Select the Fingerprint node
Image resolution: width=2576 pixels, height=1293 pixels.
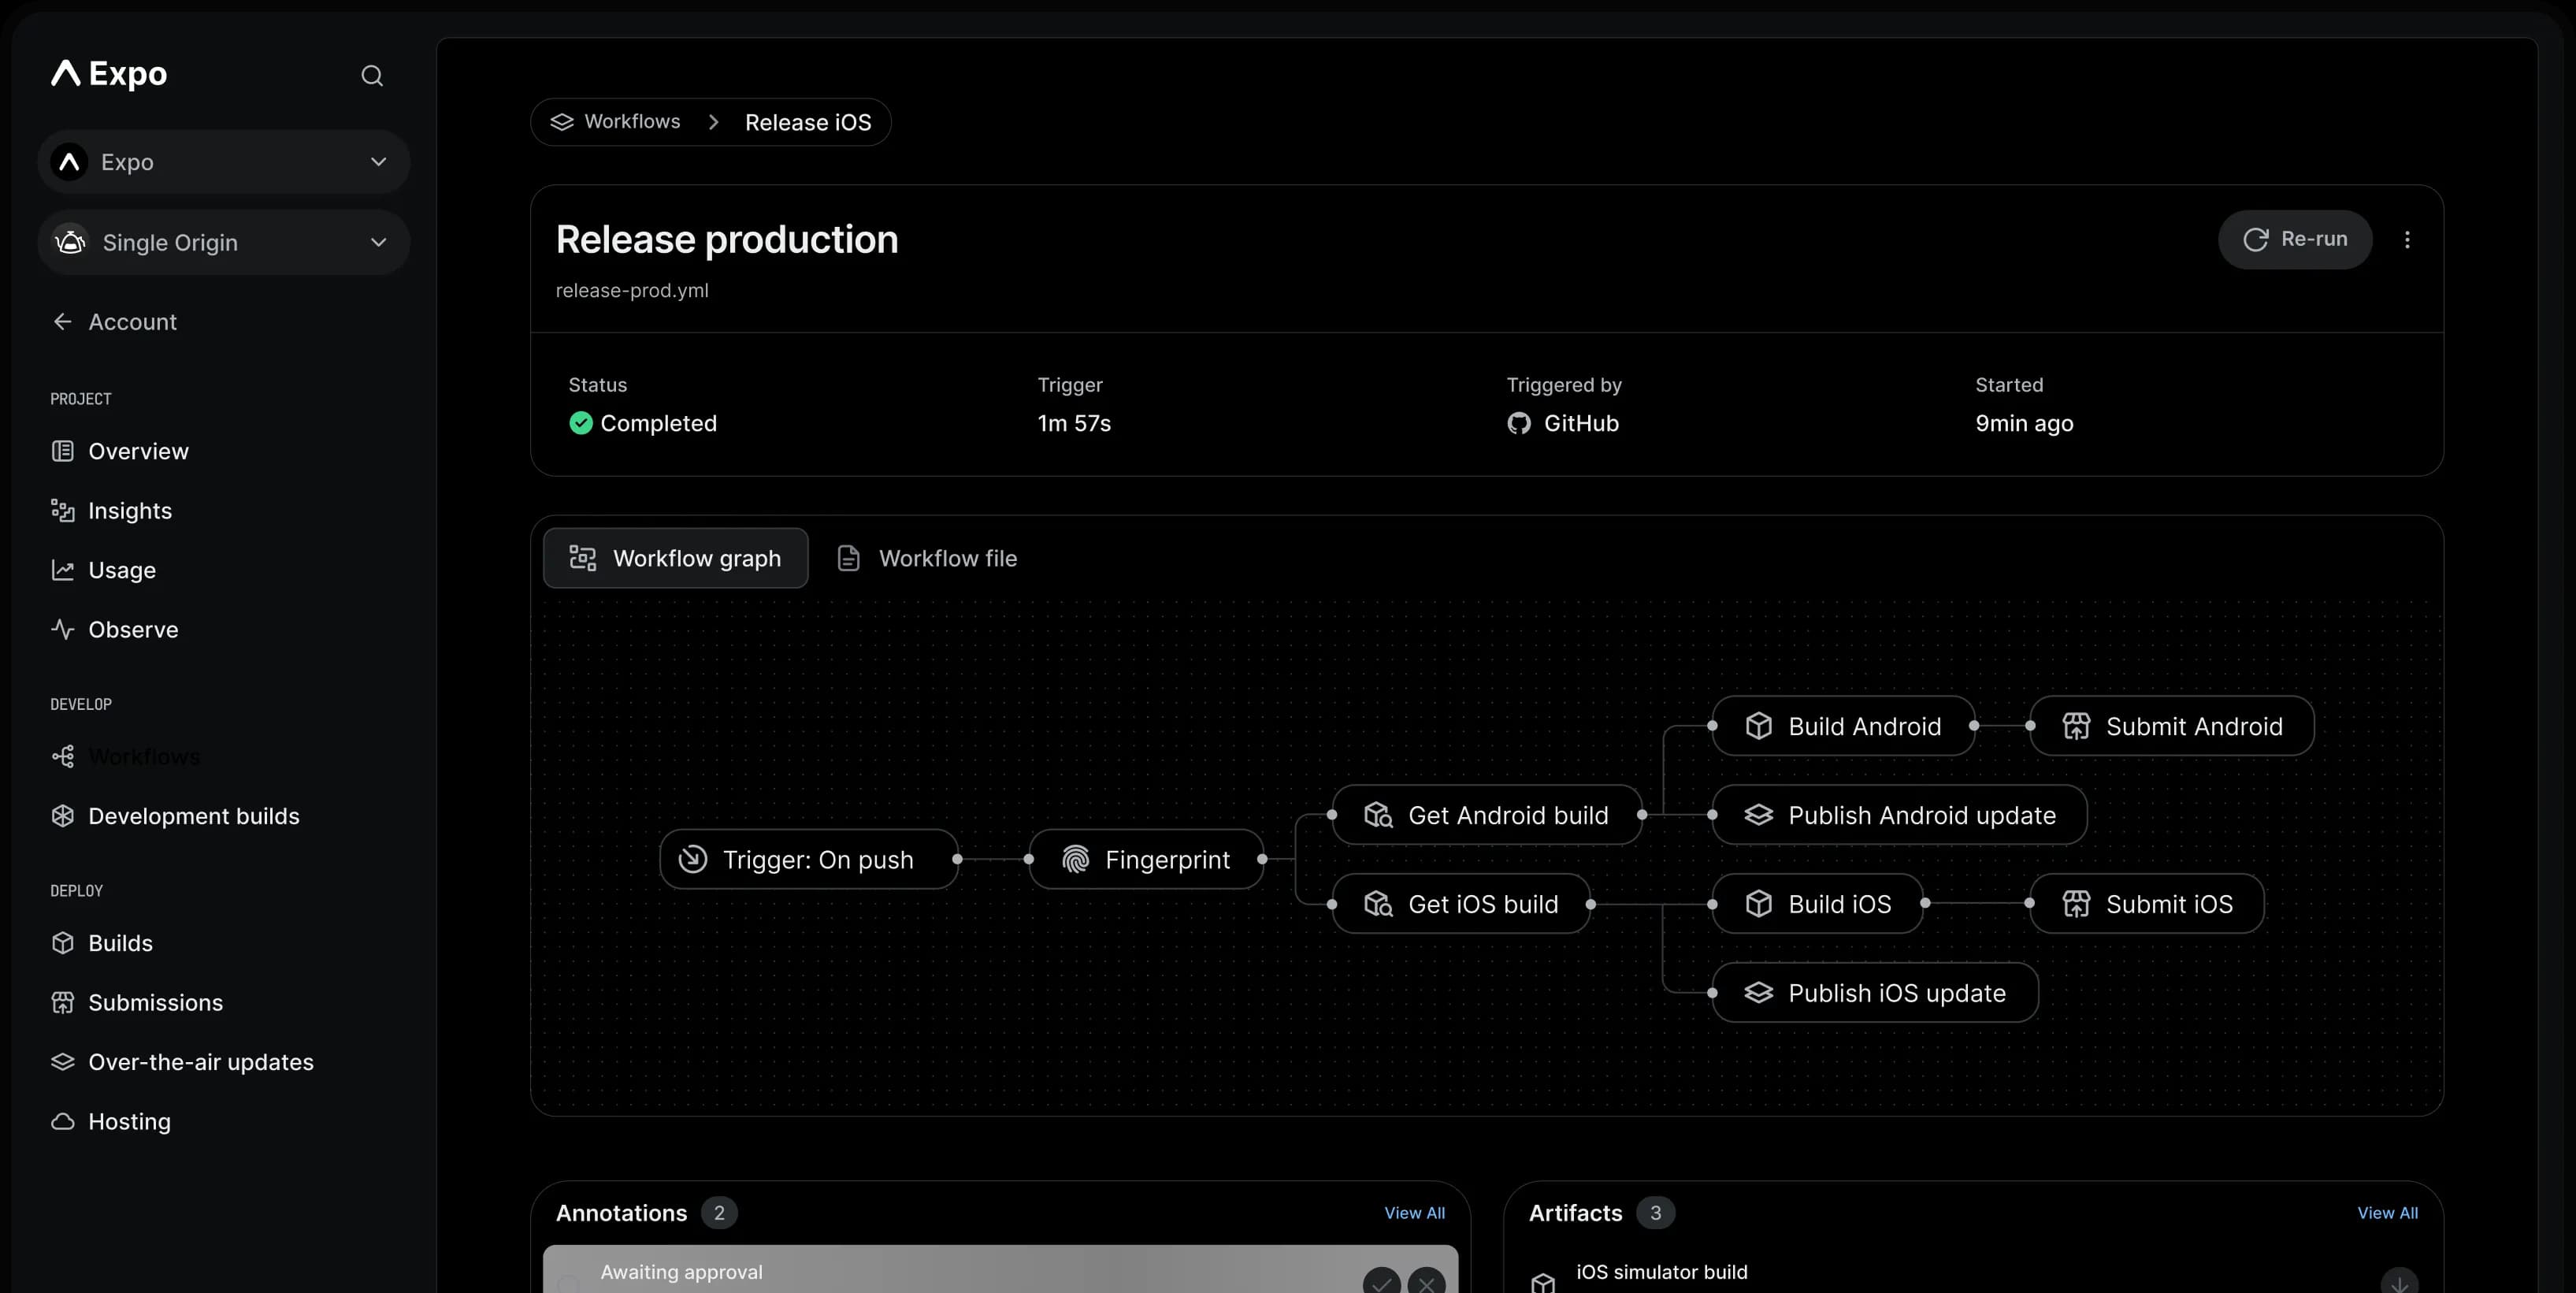pos(1146,859)
